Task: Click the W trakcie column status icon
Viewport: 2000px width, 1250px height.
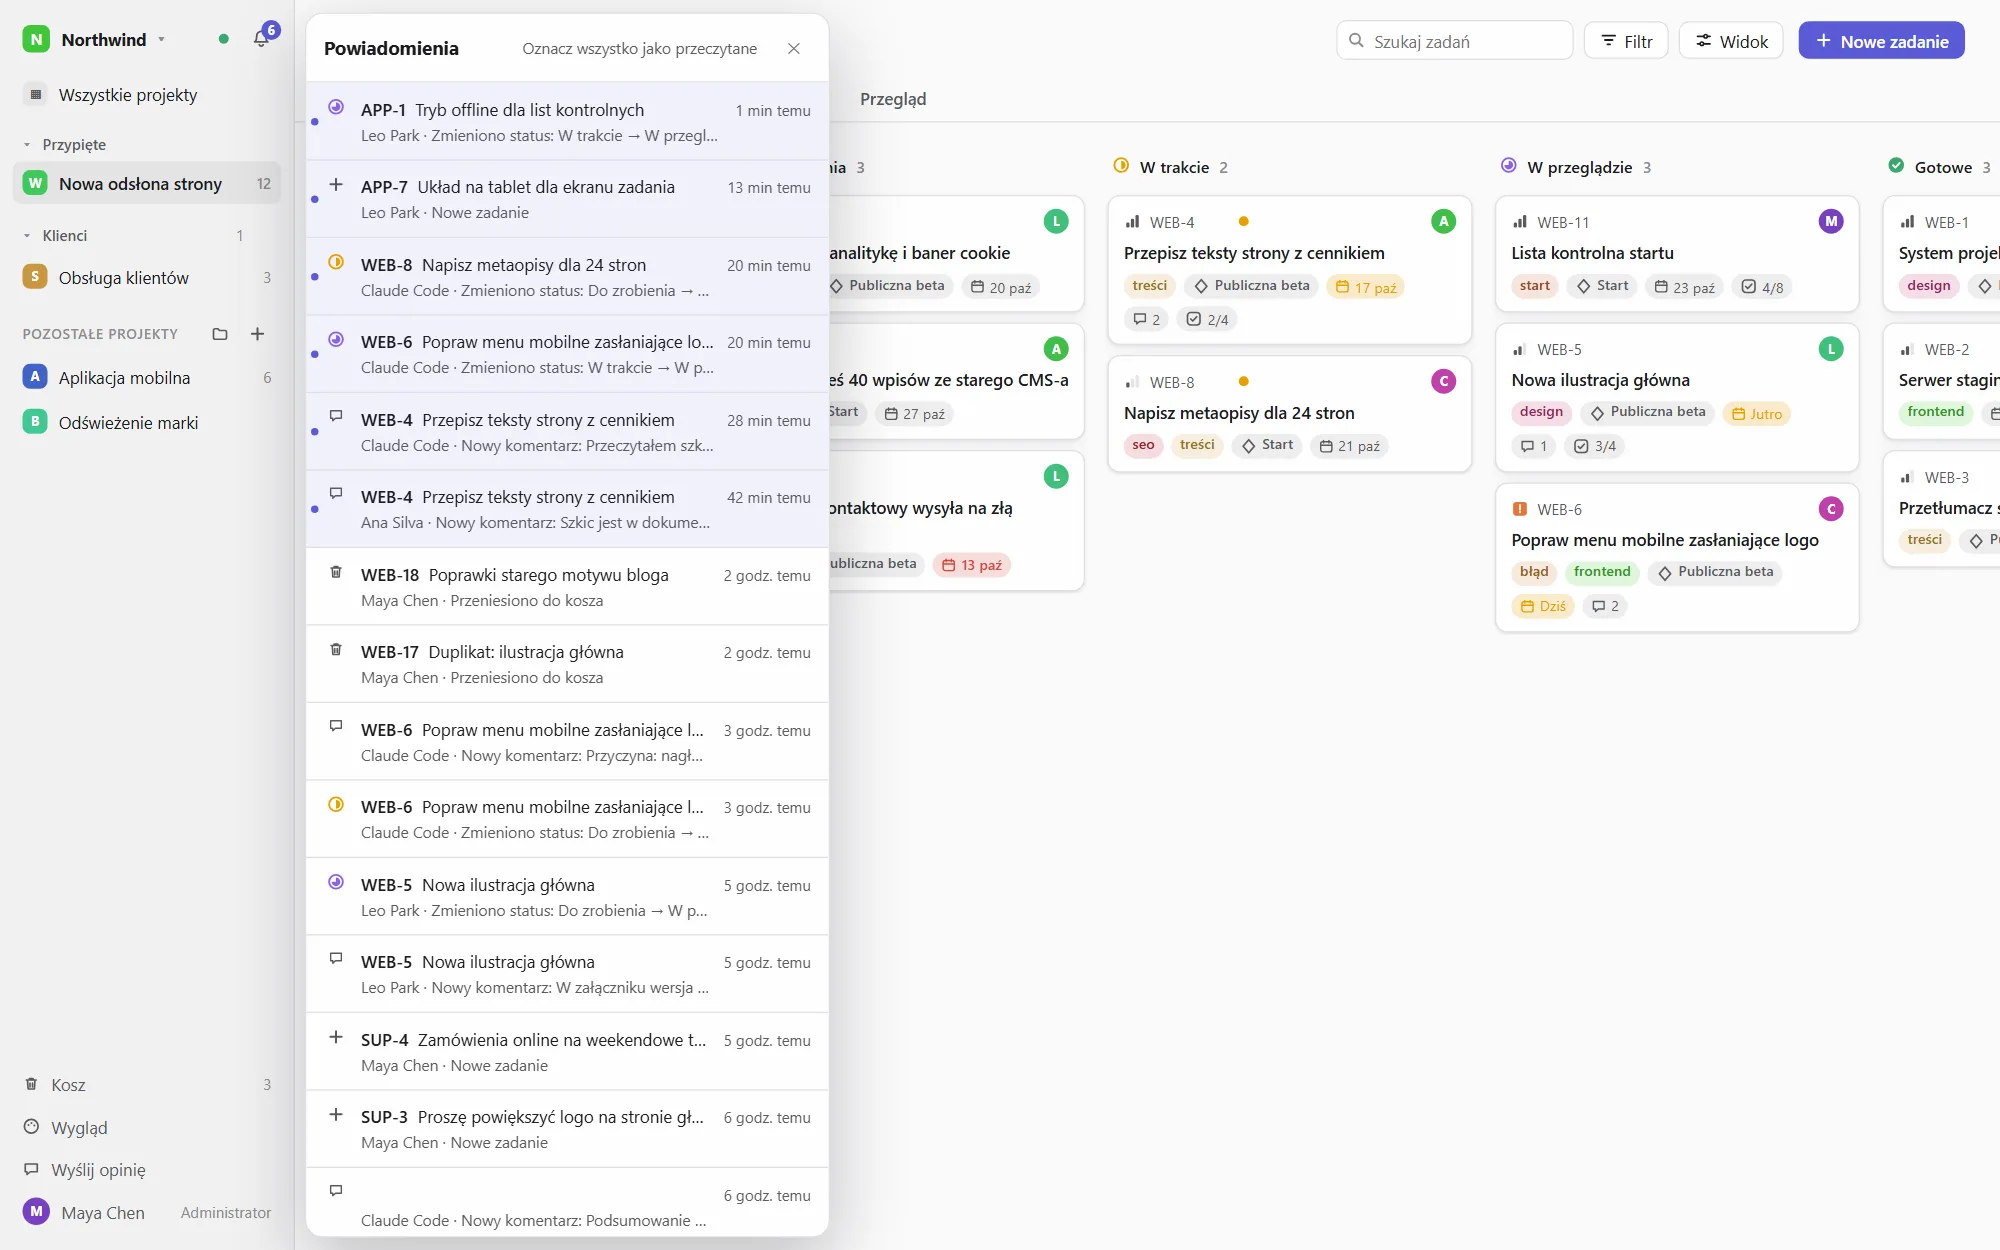Action: 1121,166
